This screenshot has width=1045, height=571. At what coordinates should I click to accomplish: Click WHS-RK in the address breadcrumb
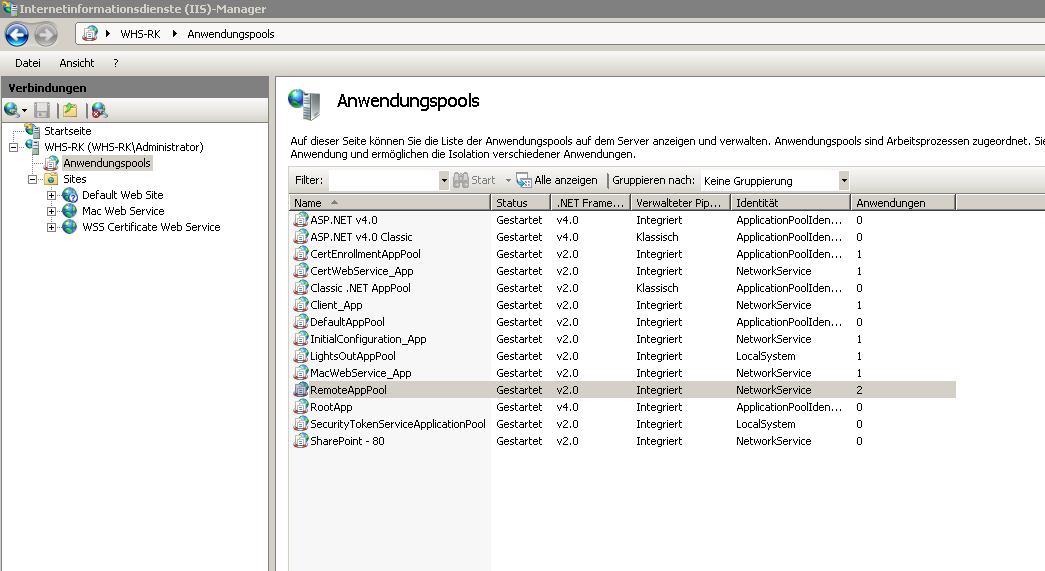(140, 34)
